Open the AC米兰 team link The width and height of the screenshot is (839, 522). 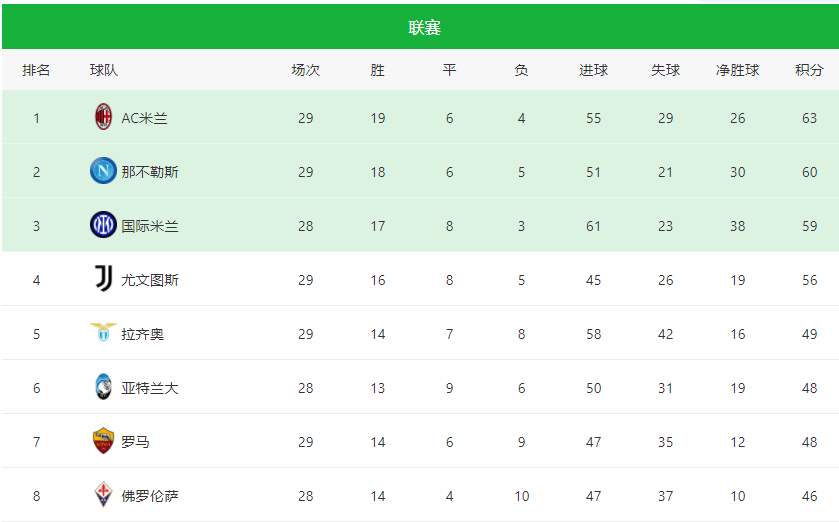pos(144,118)
